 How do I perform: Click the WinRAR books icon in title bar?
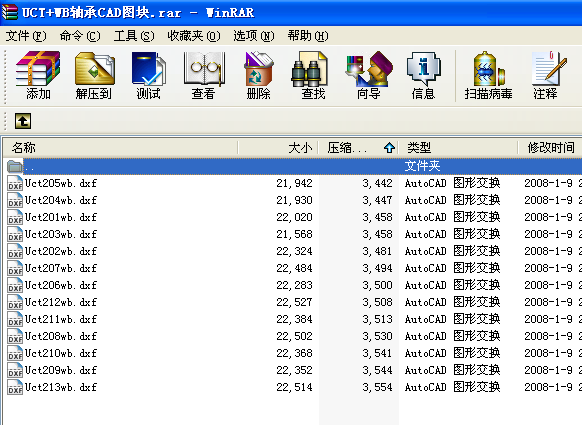point(10,12)
